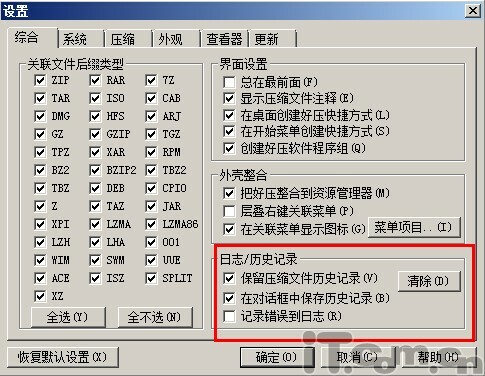Open 菜单项目 menu items dialog

point(414,228)
